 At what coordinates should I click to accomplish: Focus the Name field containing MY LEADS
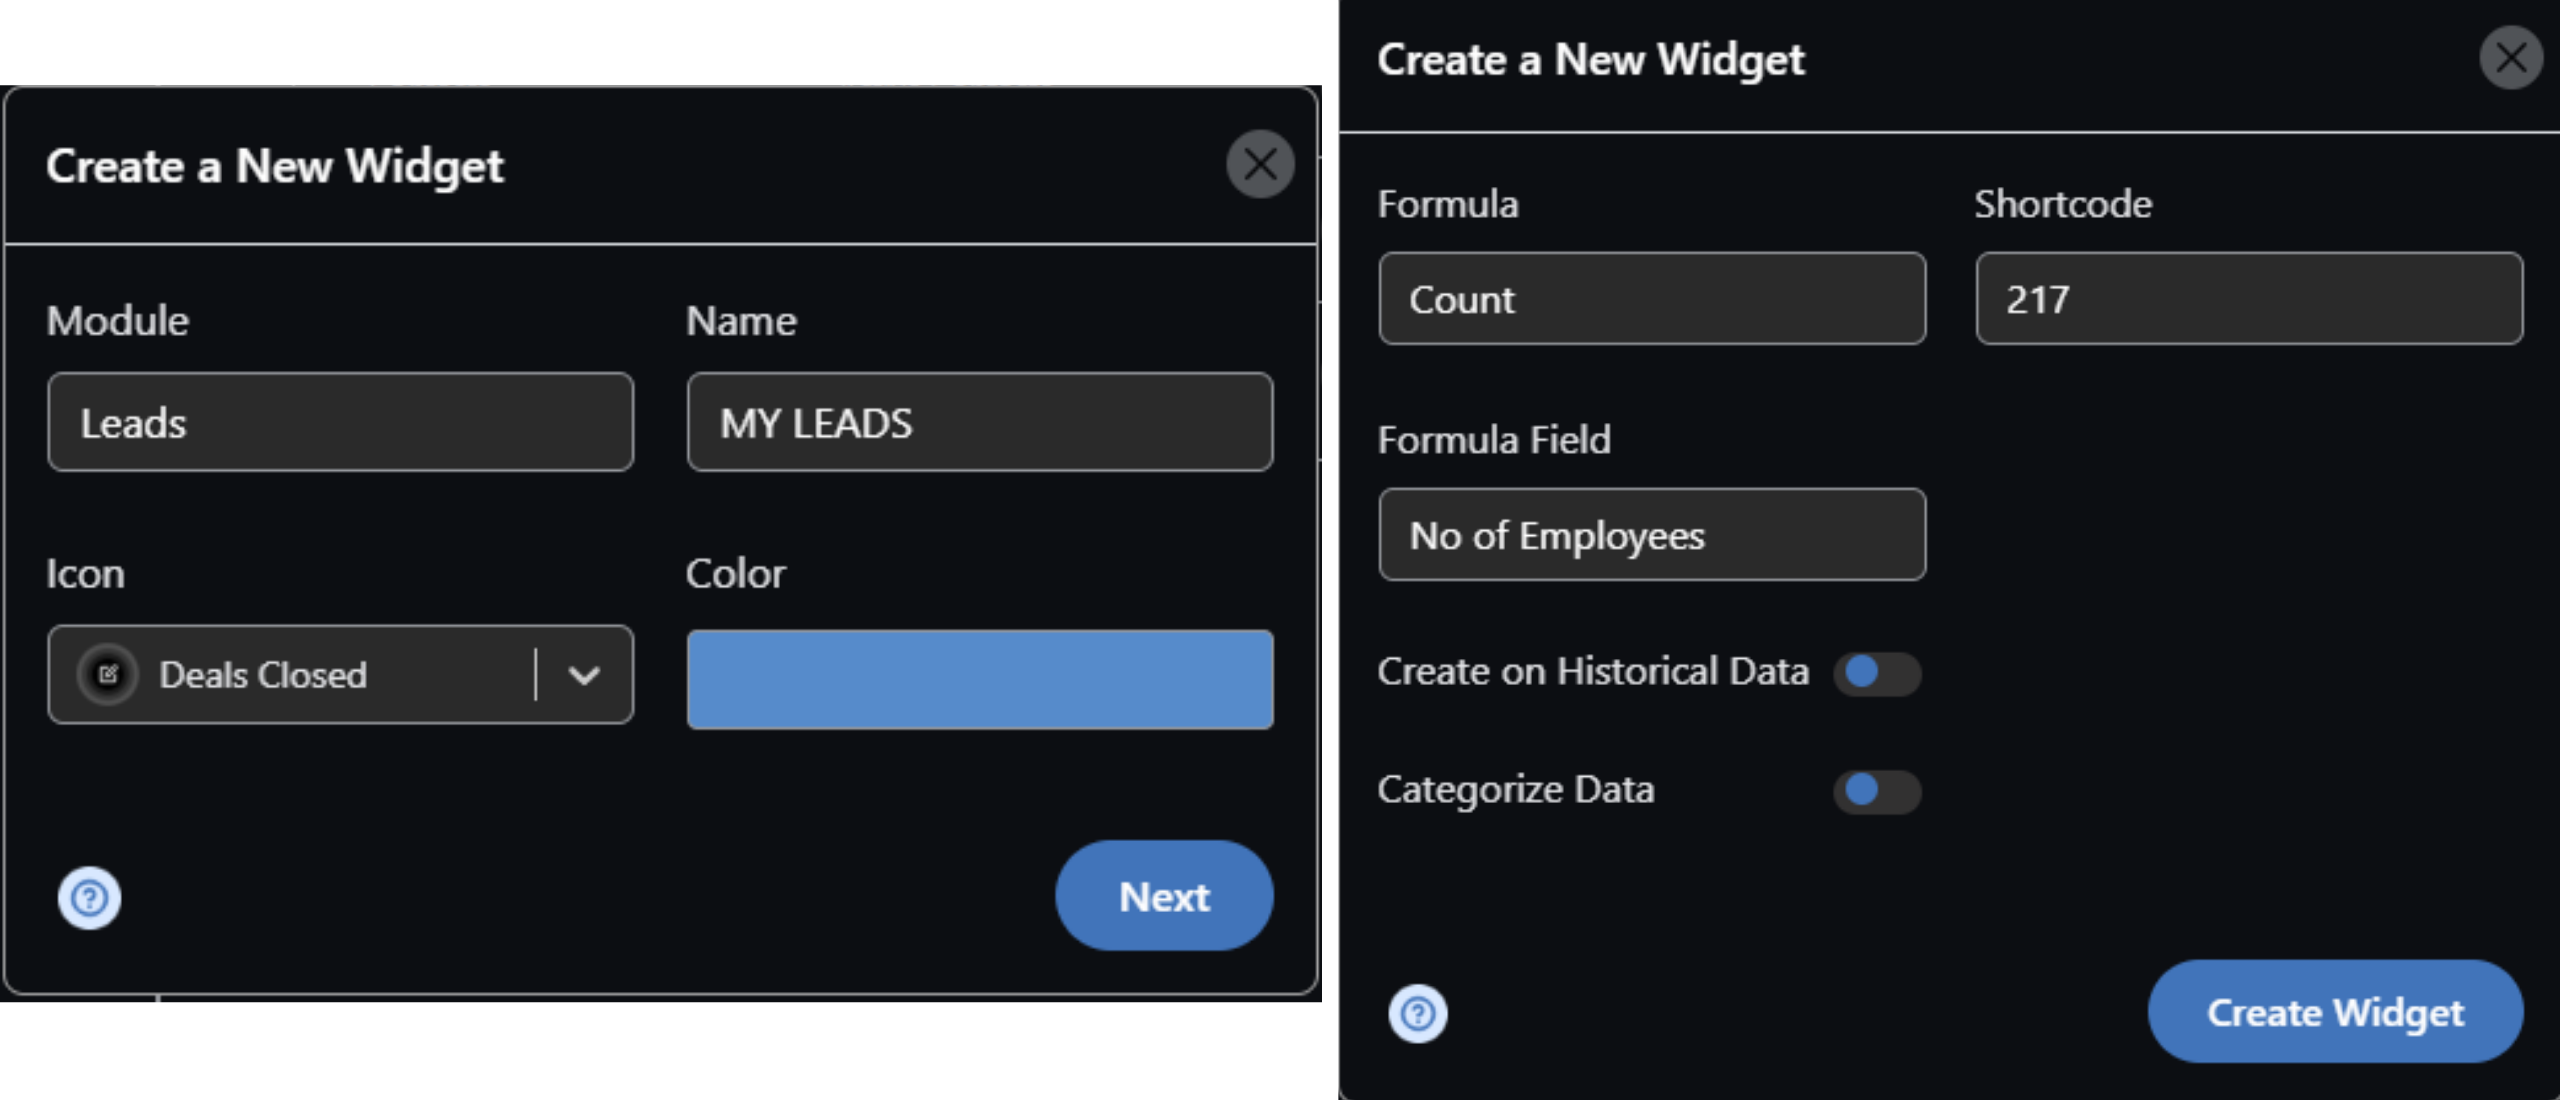[980, 422]
